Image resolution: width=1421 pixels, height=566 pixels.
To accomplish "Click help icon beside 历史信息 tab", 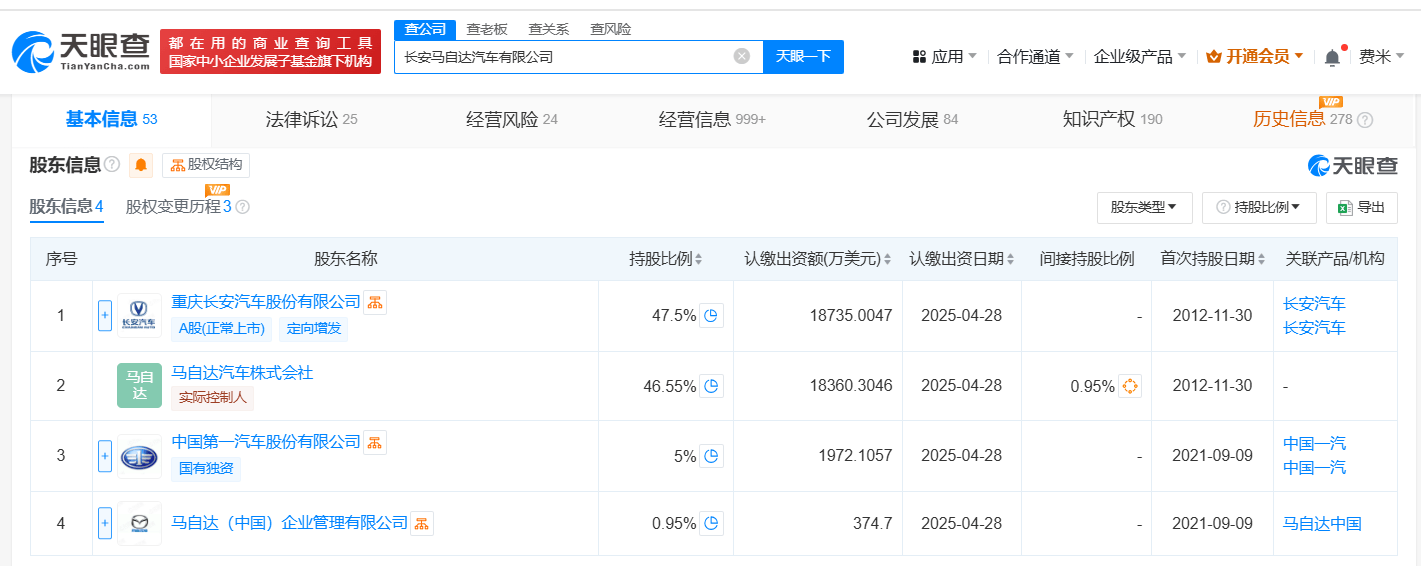I will click(x=1365, y=120).
